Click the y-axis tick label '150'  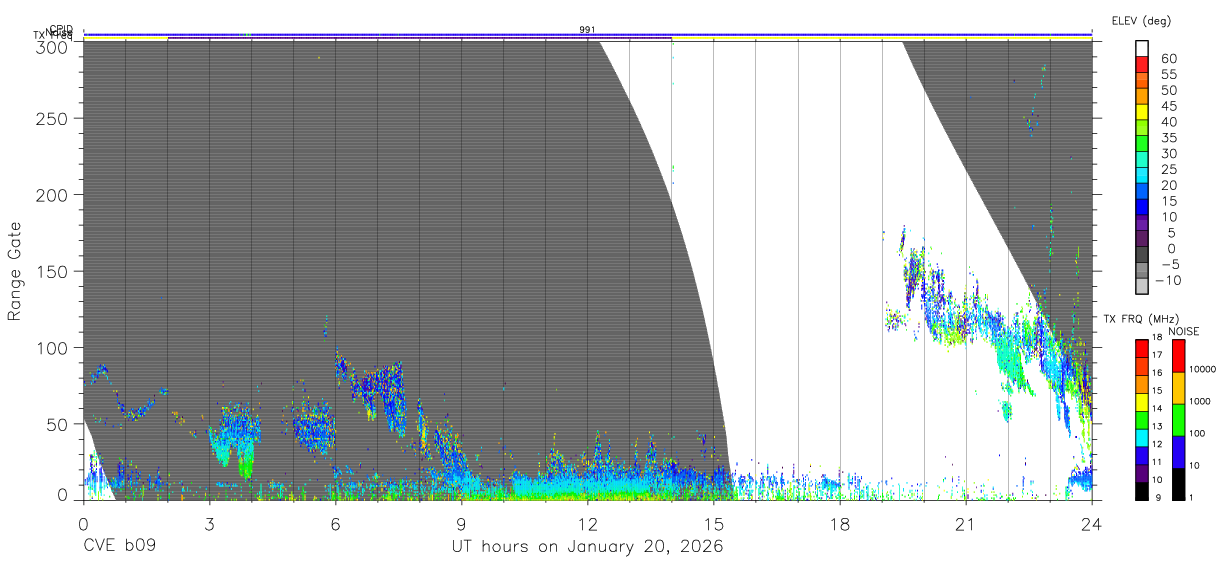(x=53, y=271)
